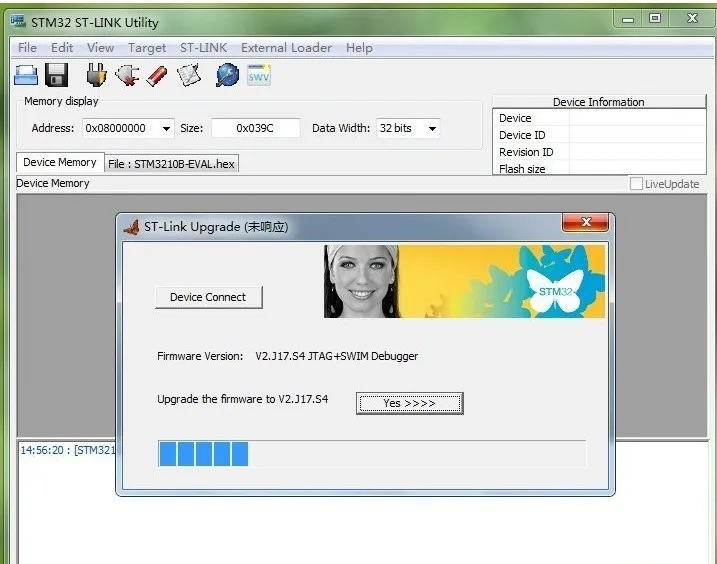Select the Flash size row
The height and width of the screenshot is (564, 717).
click(x=599, y=168)
